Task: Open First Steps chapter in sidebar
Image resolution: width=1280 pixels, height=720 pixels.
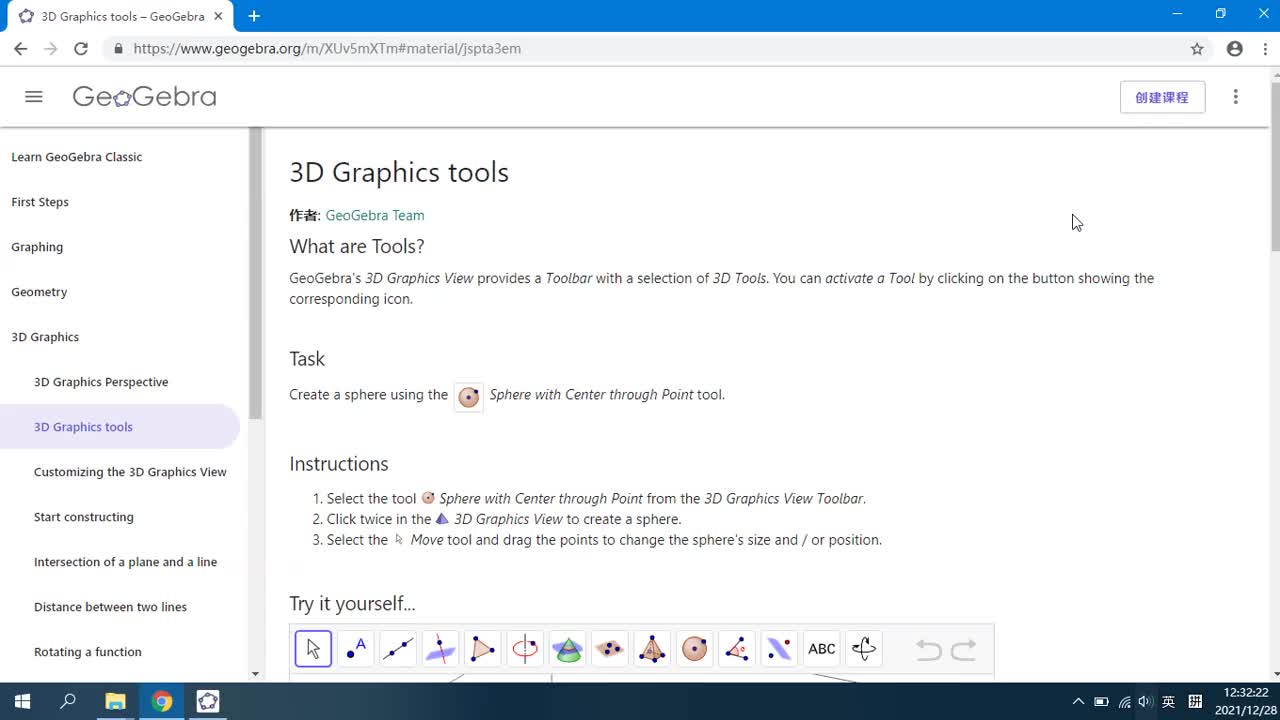Action: [40, 202]
